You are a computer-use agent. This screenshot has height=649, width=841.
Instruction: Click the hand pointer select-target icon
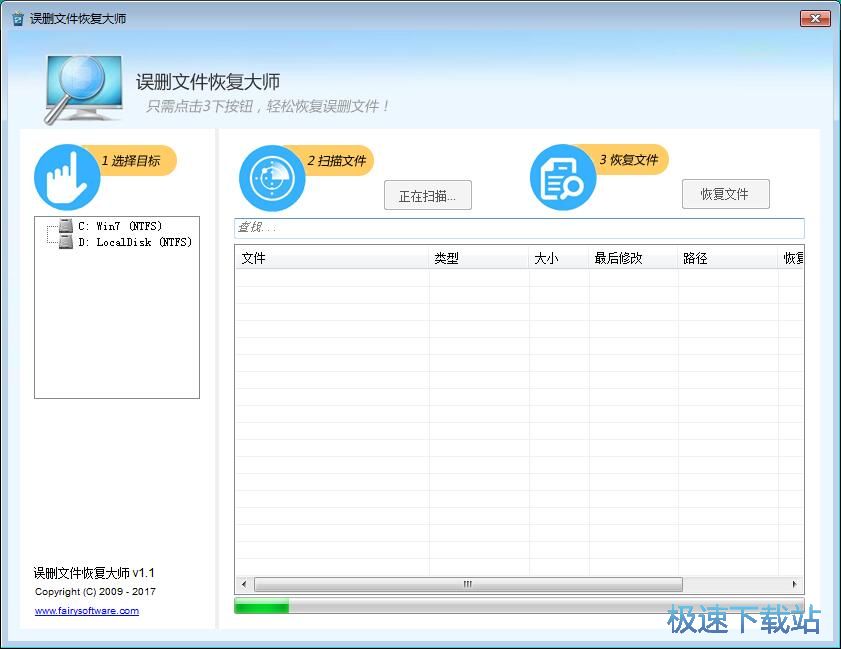(x=67, y=177)
